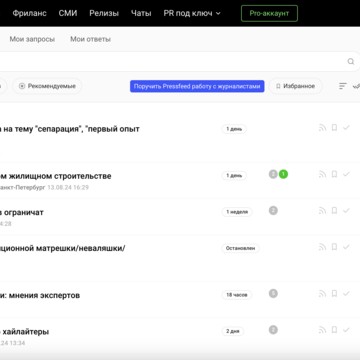Image resolution: width=360 pixels, height=360 pixels.
Task: Click RSS icon in the "сепарация" row
Action: coord(322,128)
